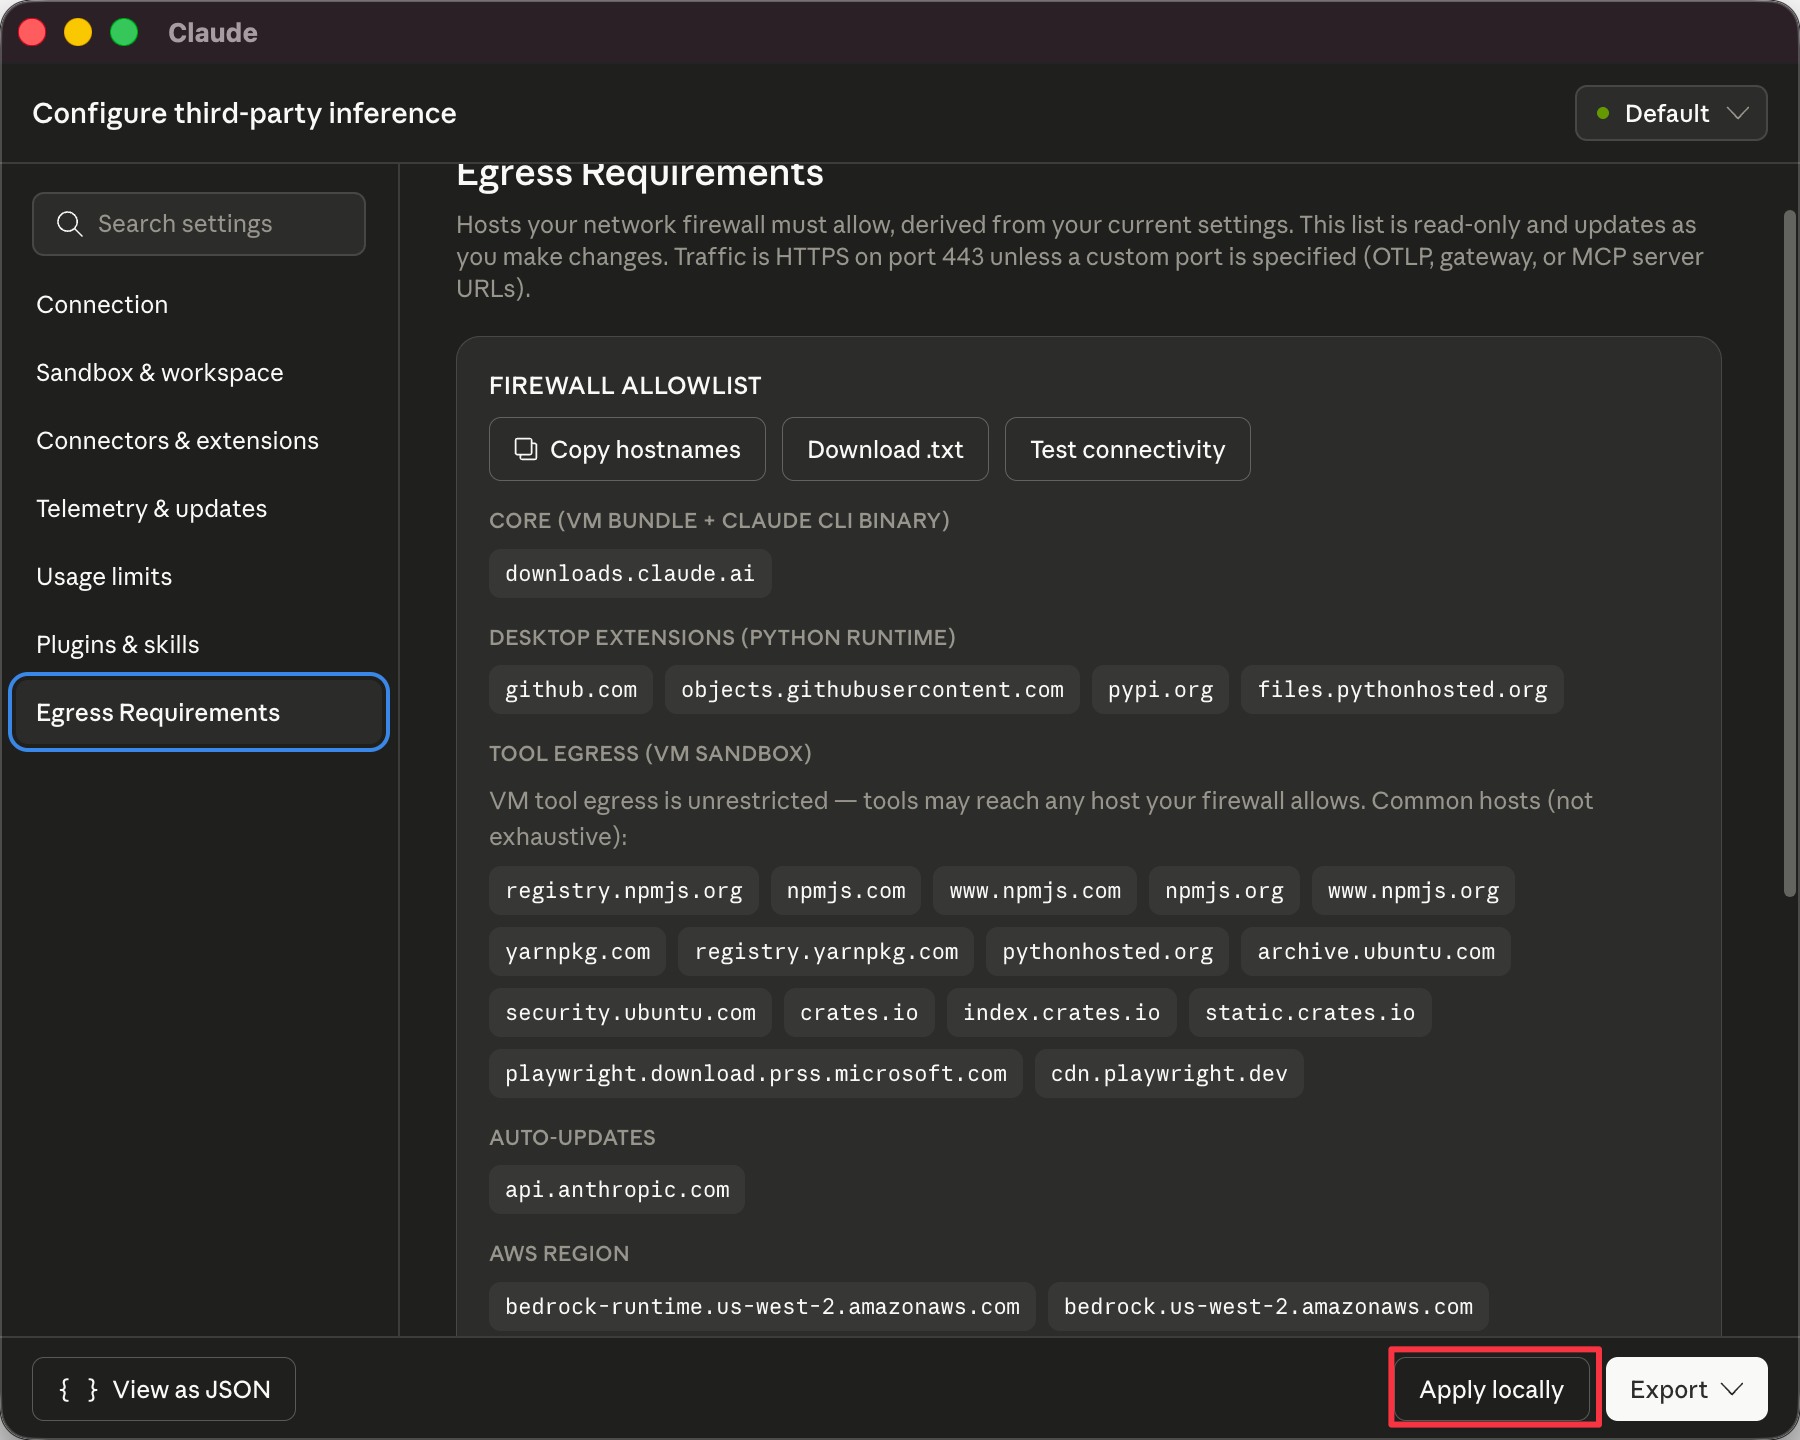The image size is (1800, 1440).
Task: Click cdn.playwright.dev chip
Action: pos(1169,1073)
